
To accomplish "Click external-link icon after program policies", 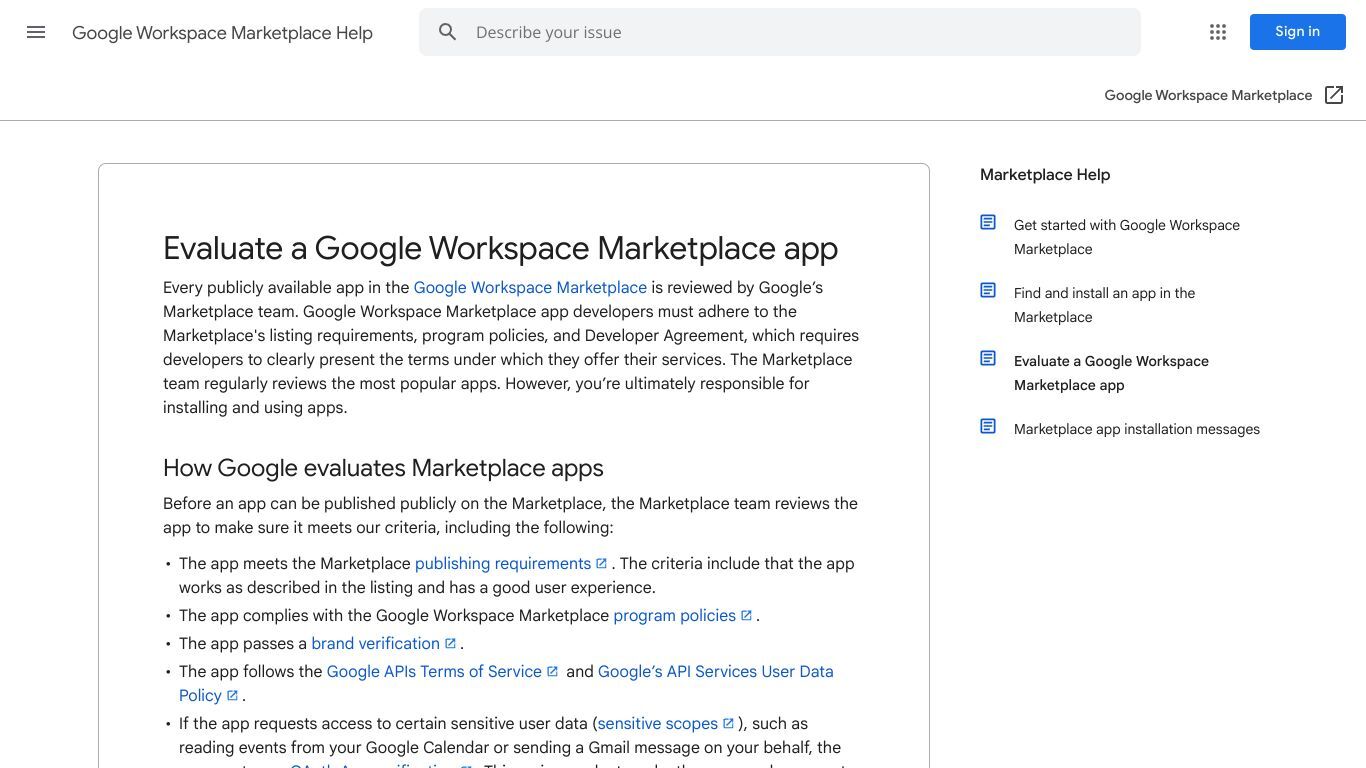I will 746,615.
